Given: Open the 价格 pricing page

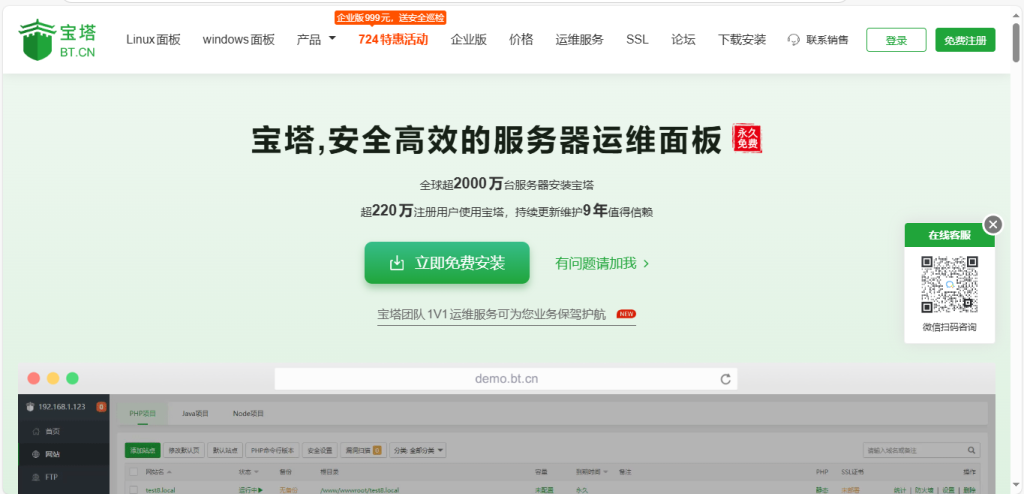Looking at the screenshot, I should point(521,40).
